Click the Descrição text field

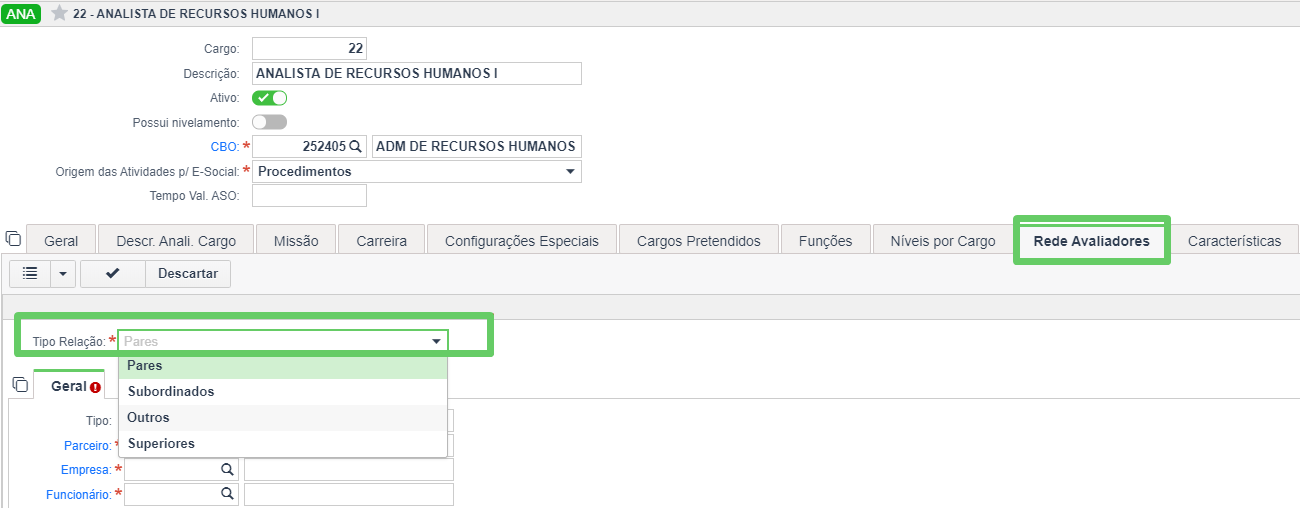click(417, 73)
